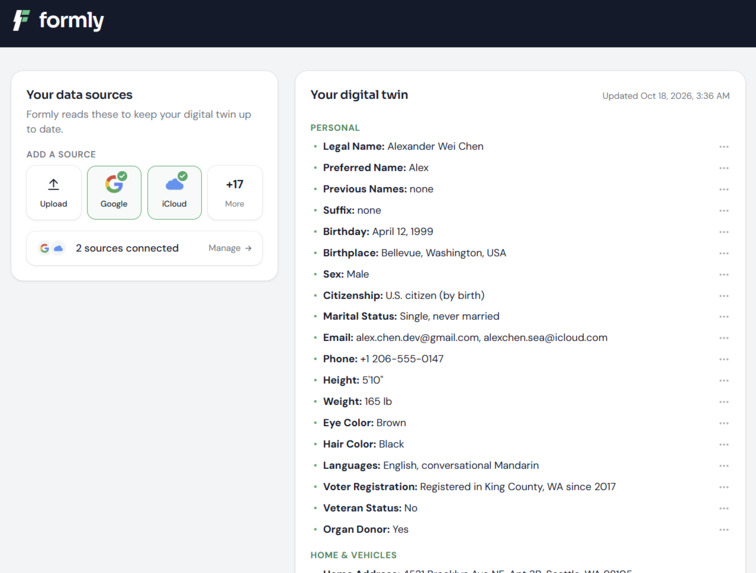Click the Your digital twin heading

pos(359,95)
